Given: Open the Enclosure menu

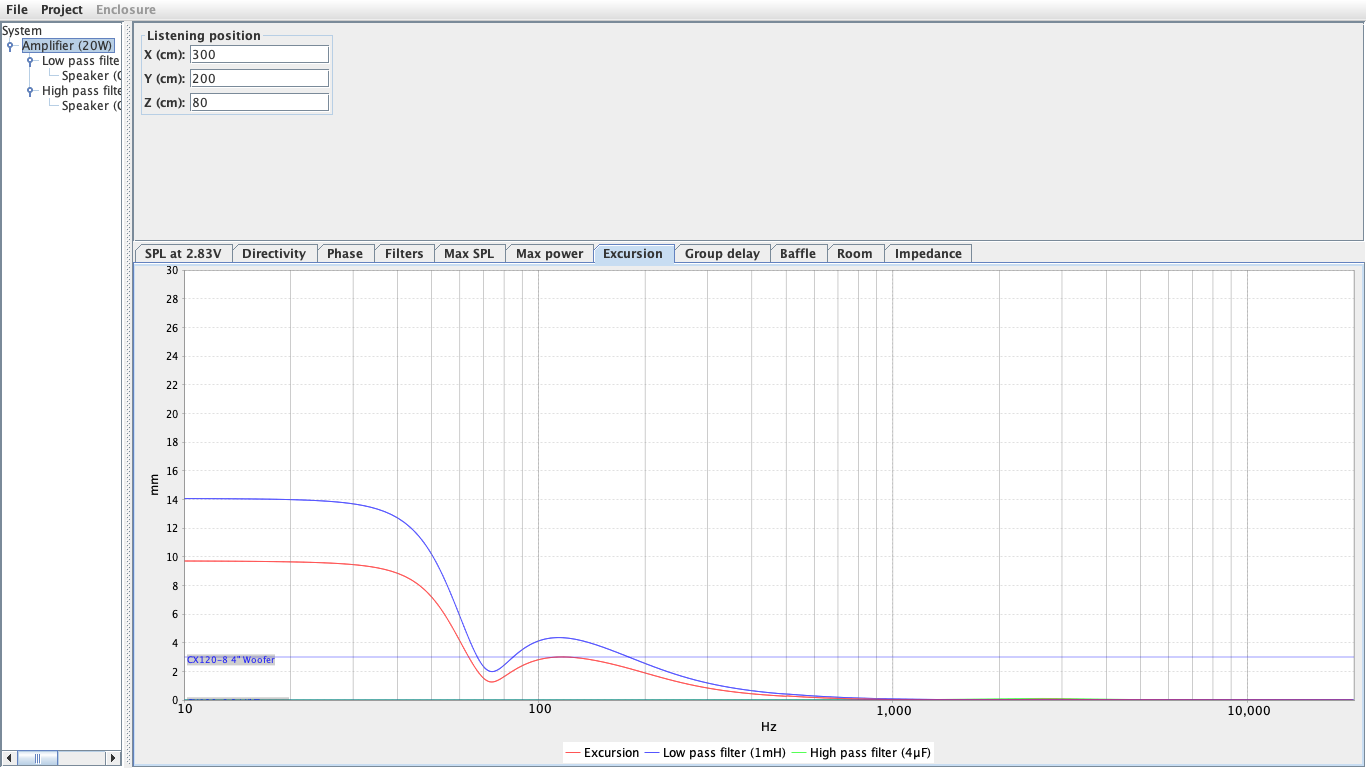Looking at the screenshot, I should tap(126, 9).
